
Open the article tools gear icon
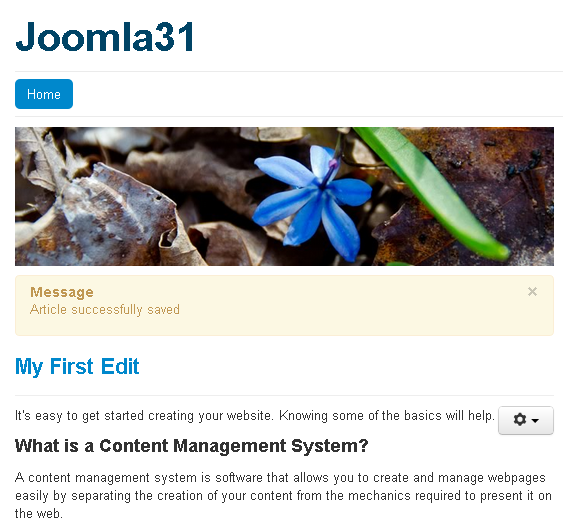pyautogui.click(x=520, y=419)
